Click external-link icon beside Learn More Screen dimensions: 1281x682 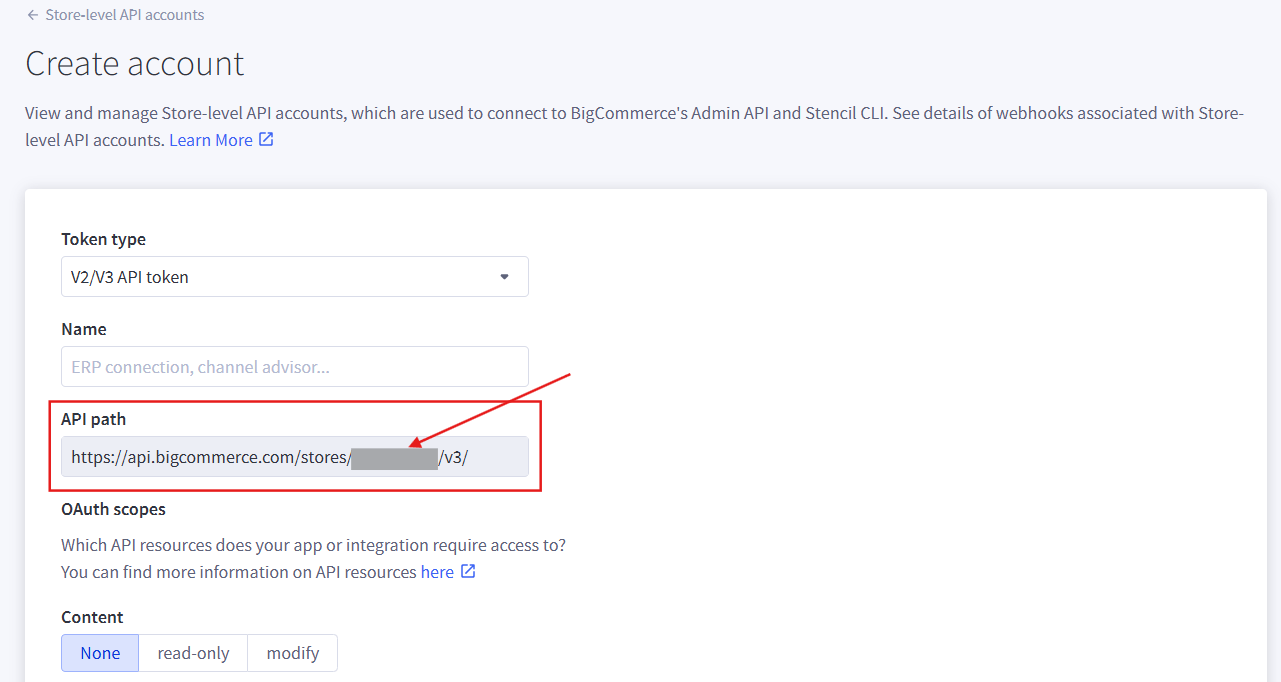click(266, 139)
